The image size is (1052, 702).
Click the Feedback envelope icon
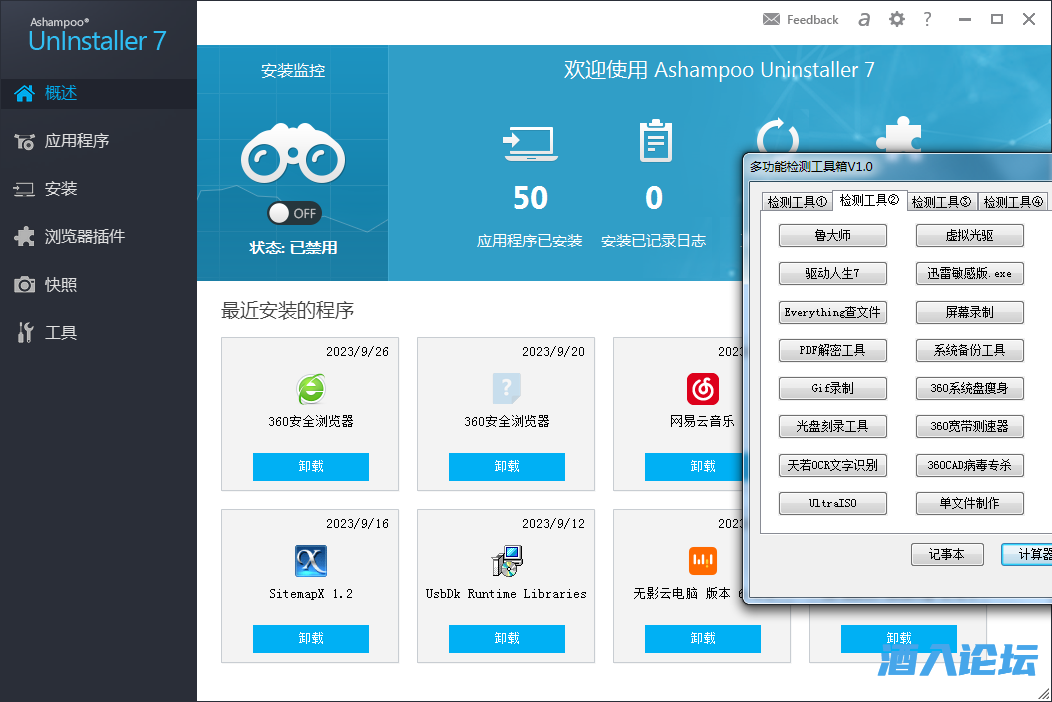click(771, 19)
